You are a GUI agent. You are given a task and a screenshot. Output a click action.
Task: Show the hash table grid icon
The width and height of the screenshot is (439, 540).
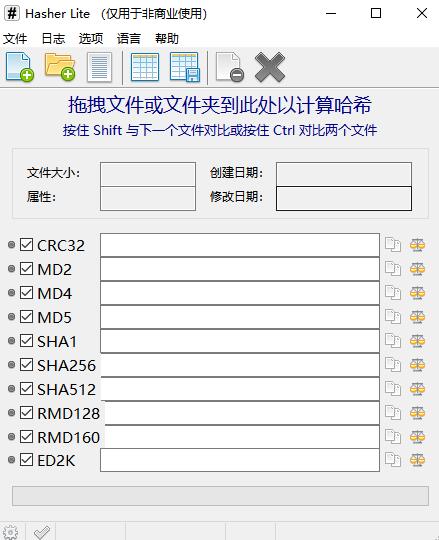[x=145, y=67]
